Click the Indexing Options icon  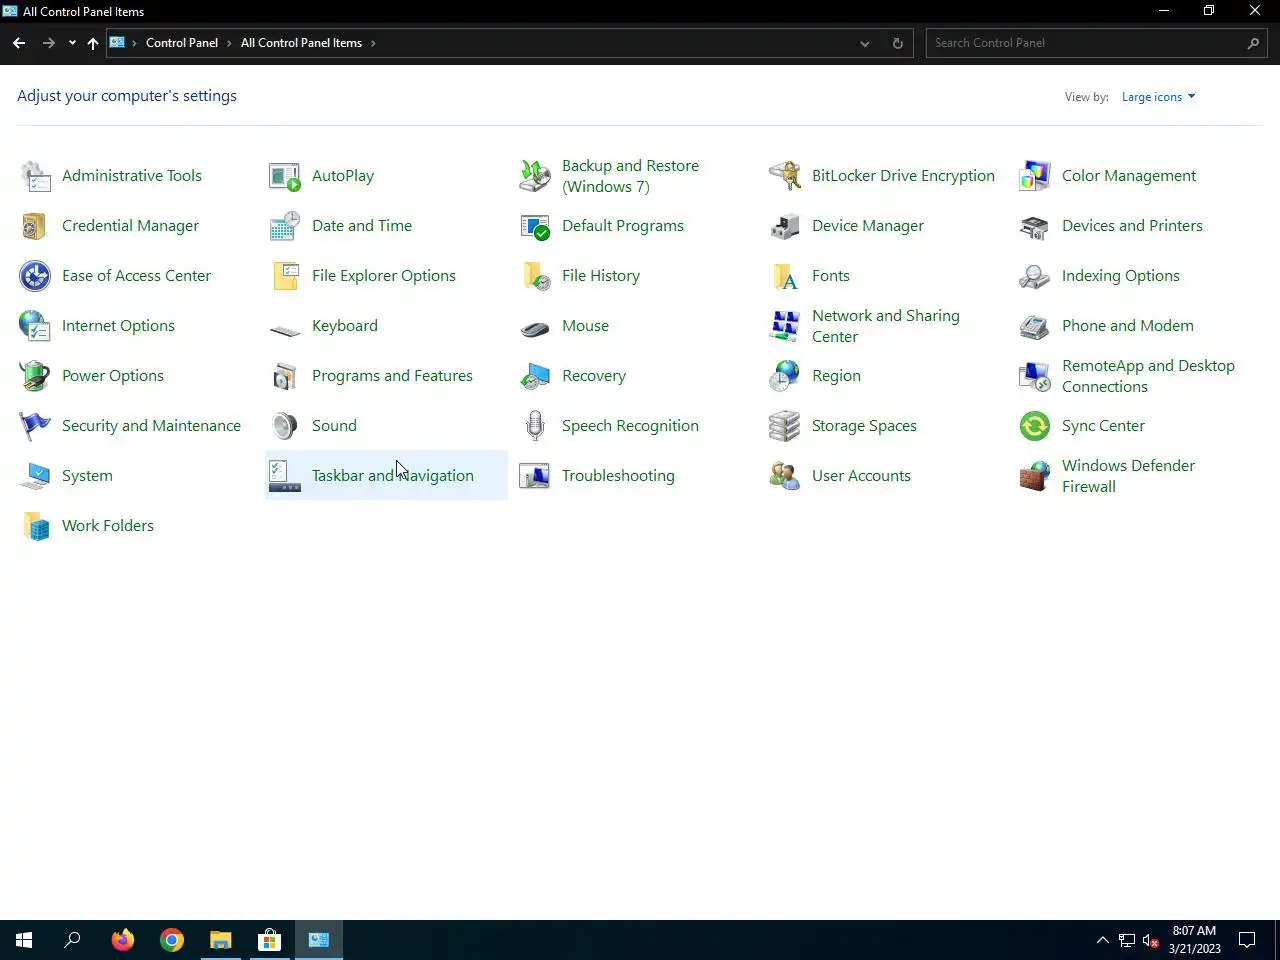(1035, 276)
